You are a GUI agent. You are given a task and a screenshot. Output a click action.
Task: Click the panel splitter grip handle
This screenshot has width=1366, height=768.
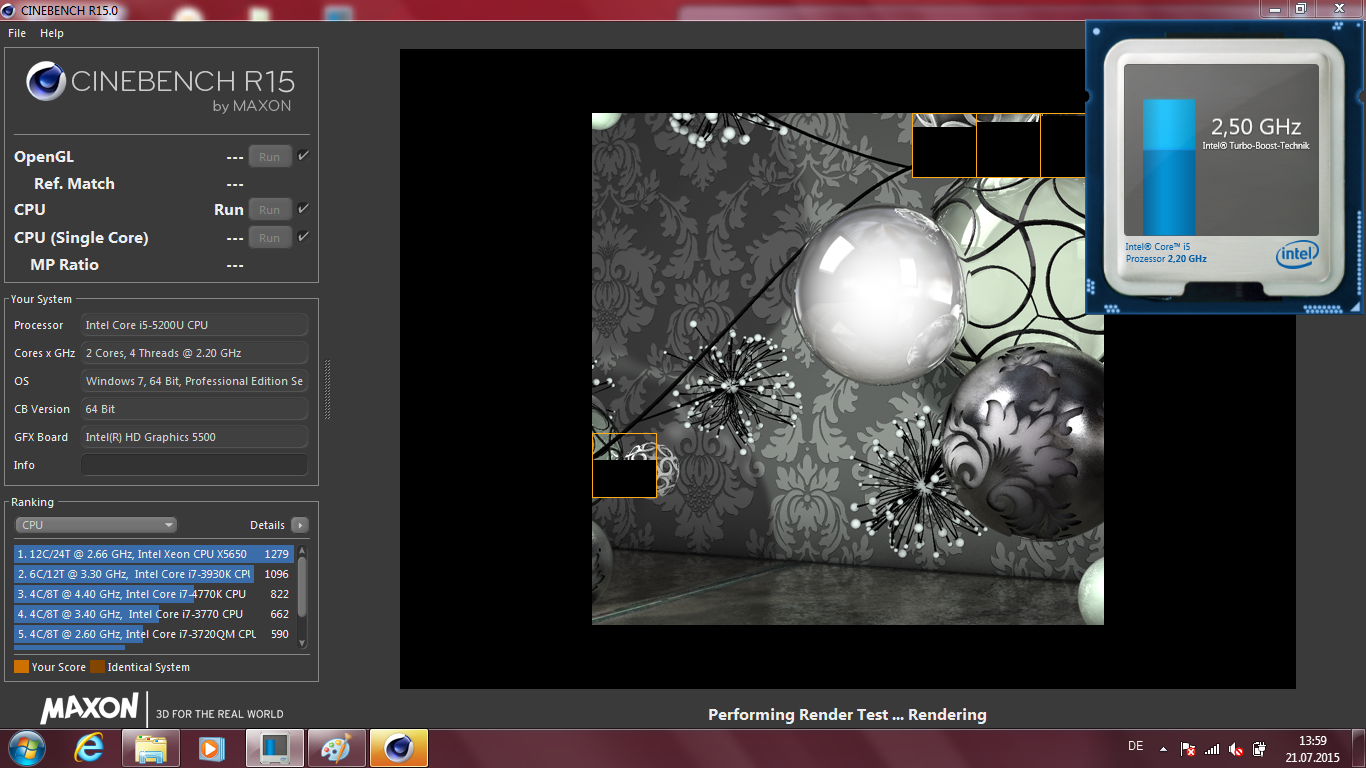[x=326, y=390]
